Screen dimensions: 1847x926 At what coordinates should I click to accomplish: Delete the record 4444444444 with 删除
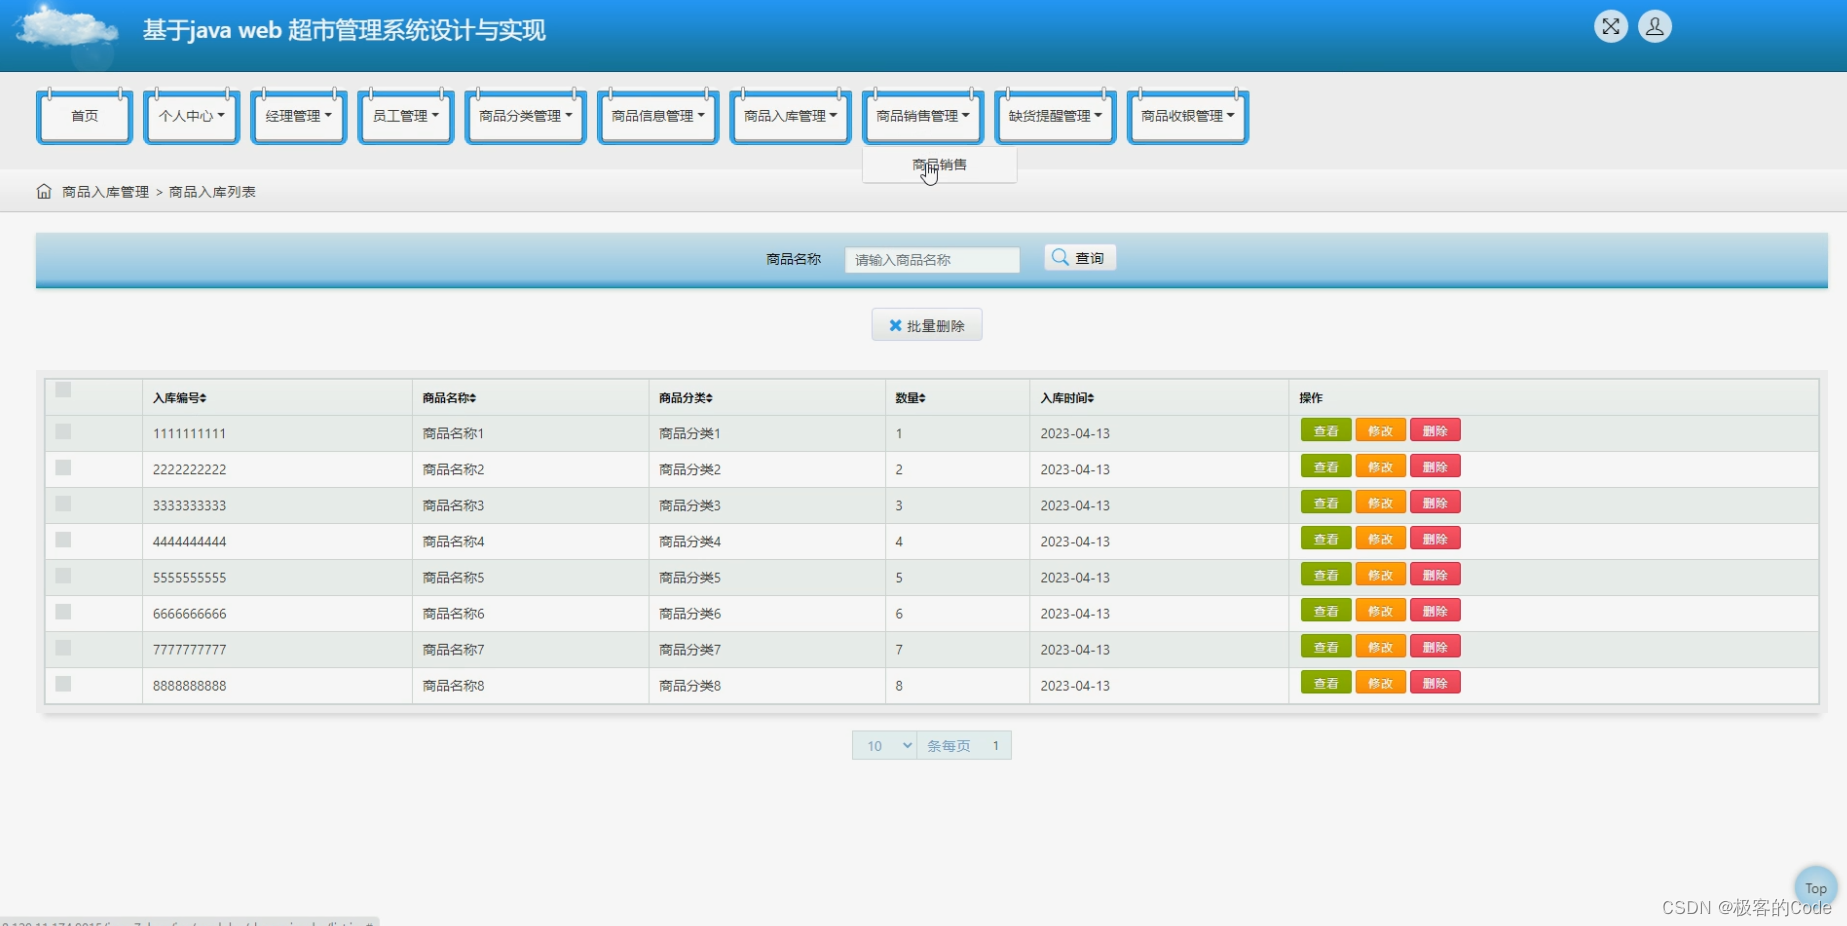(x=1435, y=539)
